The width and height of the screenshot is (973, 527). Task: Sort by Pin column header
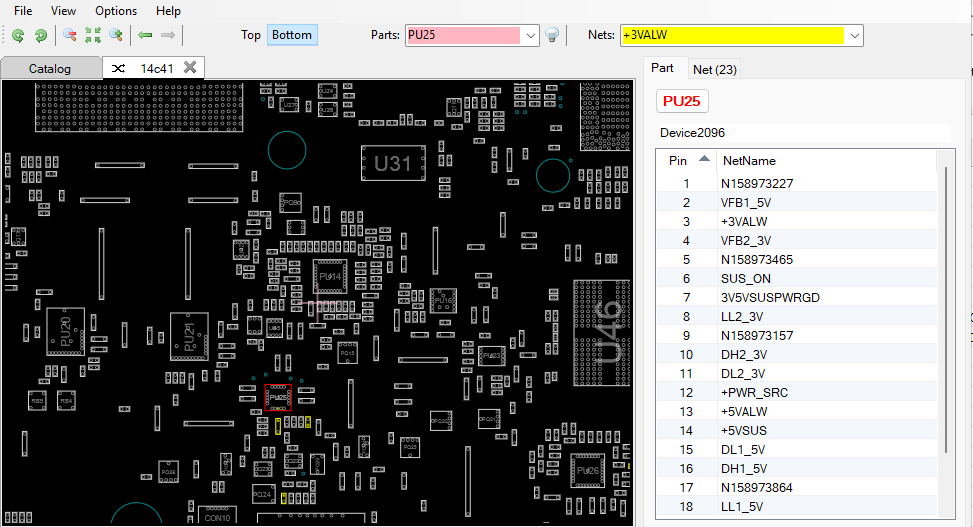(679, 160)
